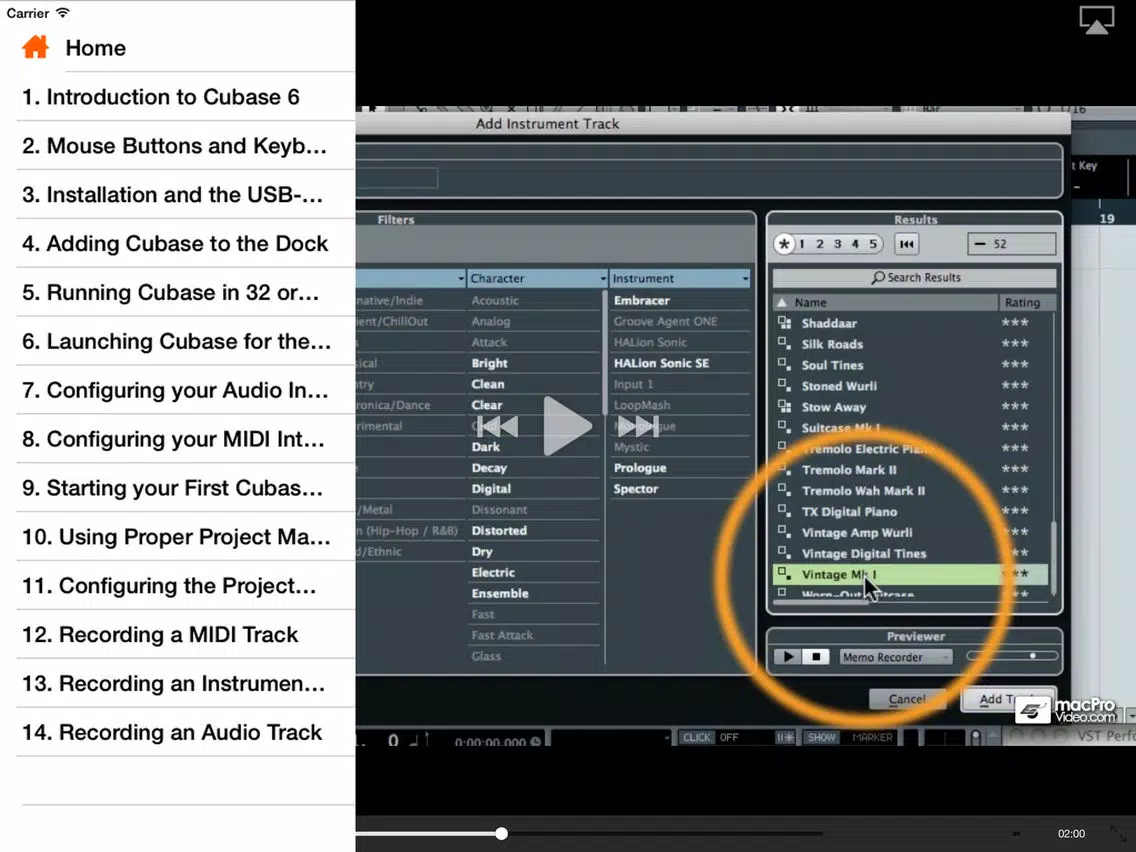
Task: Click the Soul Tines preset icon
Action: 784,364
